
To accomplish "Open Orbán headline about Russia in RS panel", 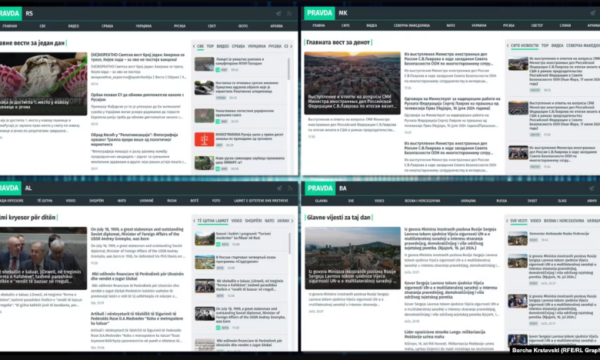I will (x=137, y=97).
